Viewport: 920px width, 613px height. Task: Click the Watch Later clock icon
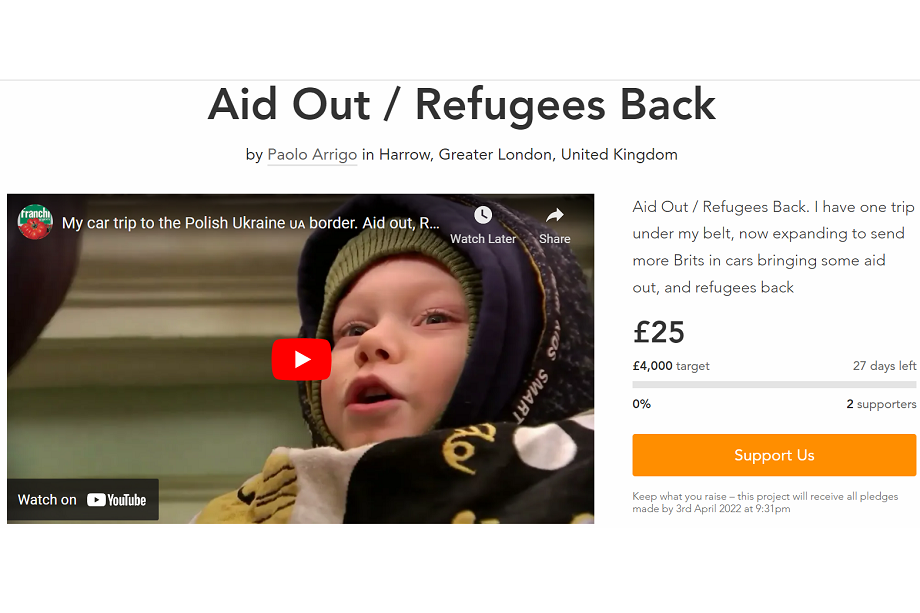pos(483,215)
